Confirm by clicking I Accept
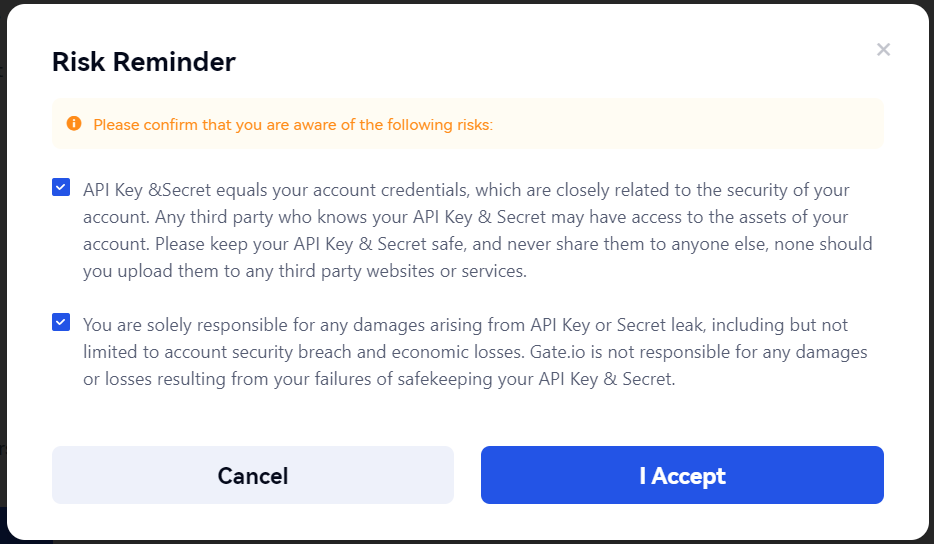Viewport: 934px width, 544px height. click(682, 475)
